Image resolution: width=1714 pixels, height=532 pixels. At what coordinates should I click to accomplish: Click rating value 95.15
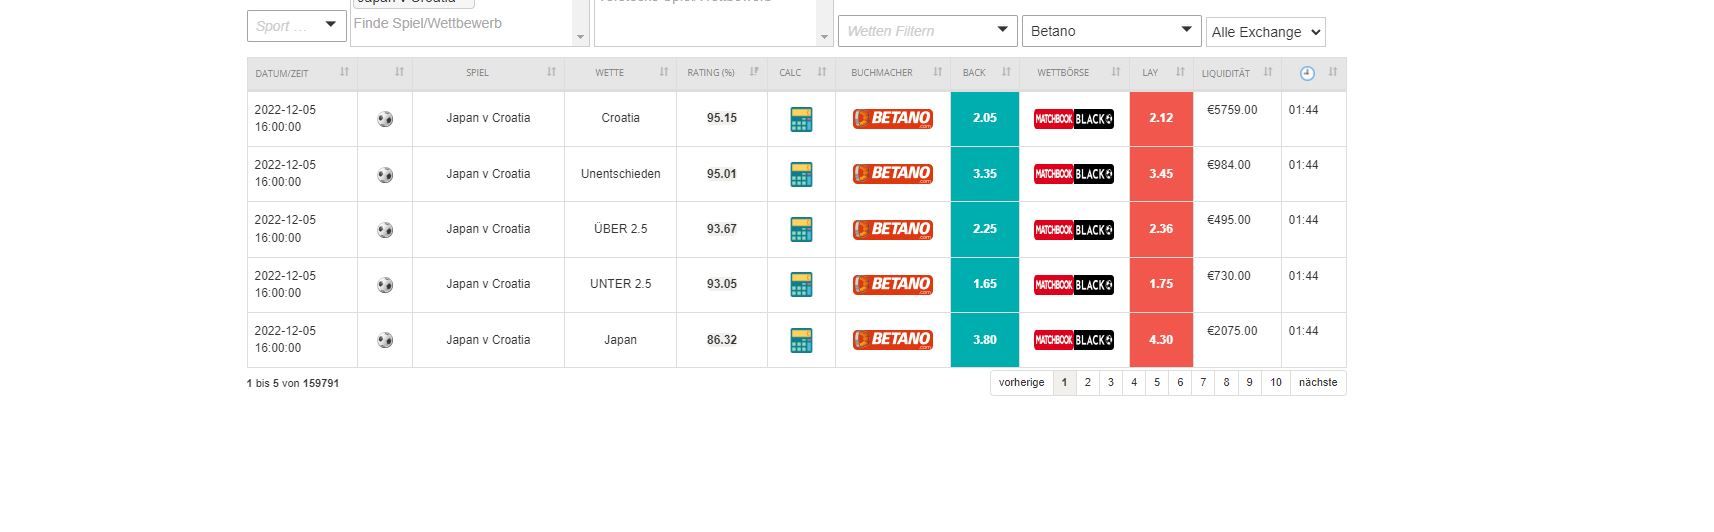(722, 118)
